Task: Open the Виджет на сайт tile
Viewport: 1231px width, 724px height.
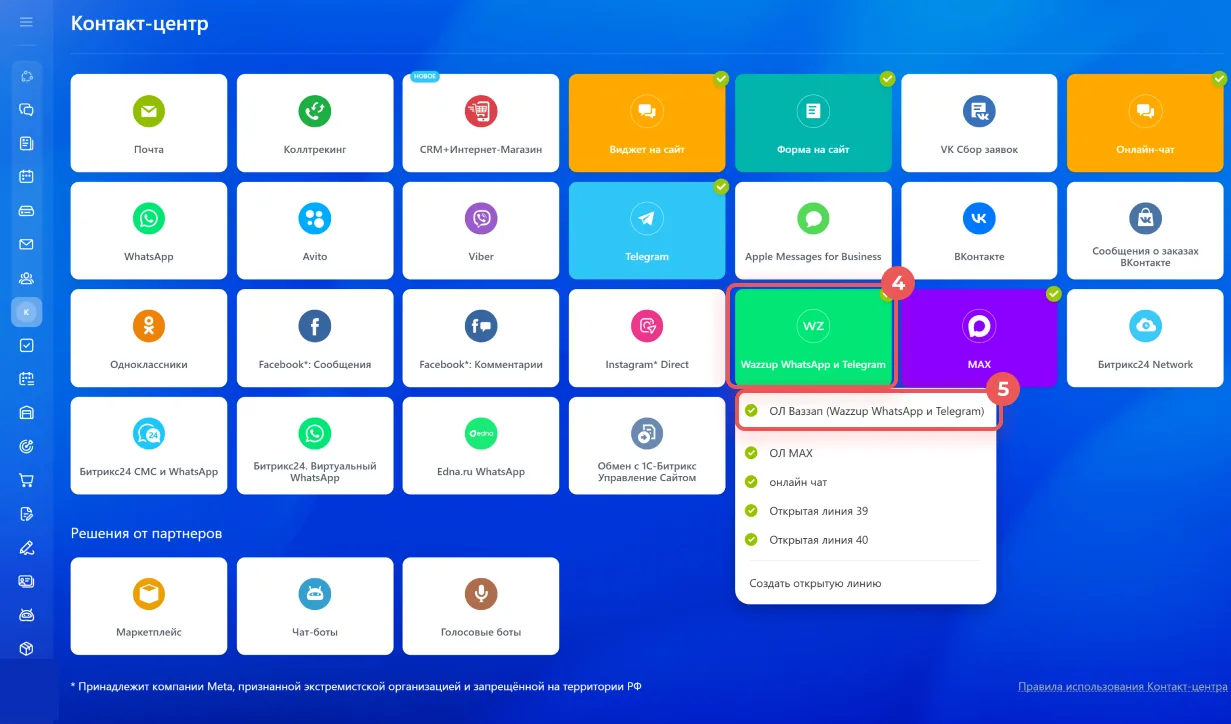Action: 647,122
